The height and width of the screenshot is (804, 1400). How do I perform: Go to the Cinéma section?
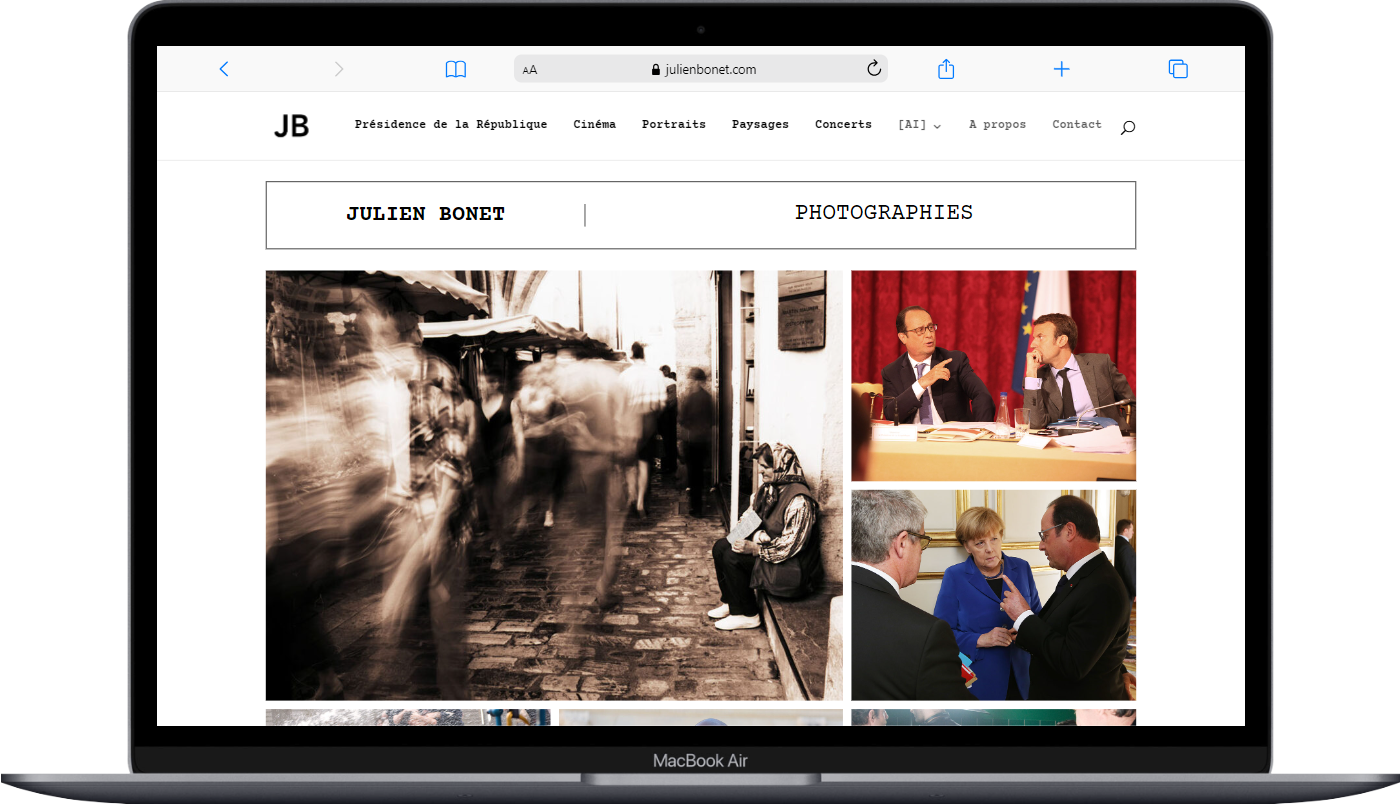[x=594, y=125]
